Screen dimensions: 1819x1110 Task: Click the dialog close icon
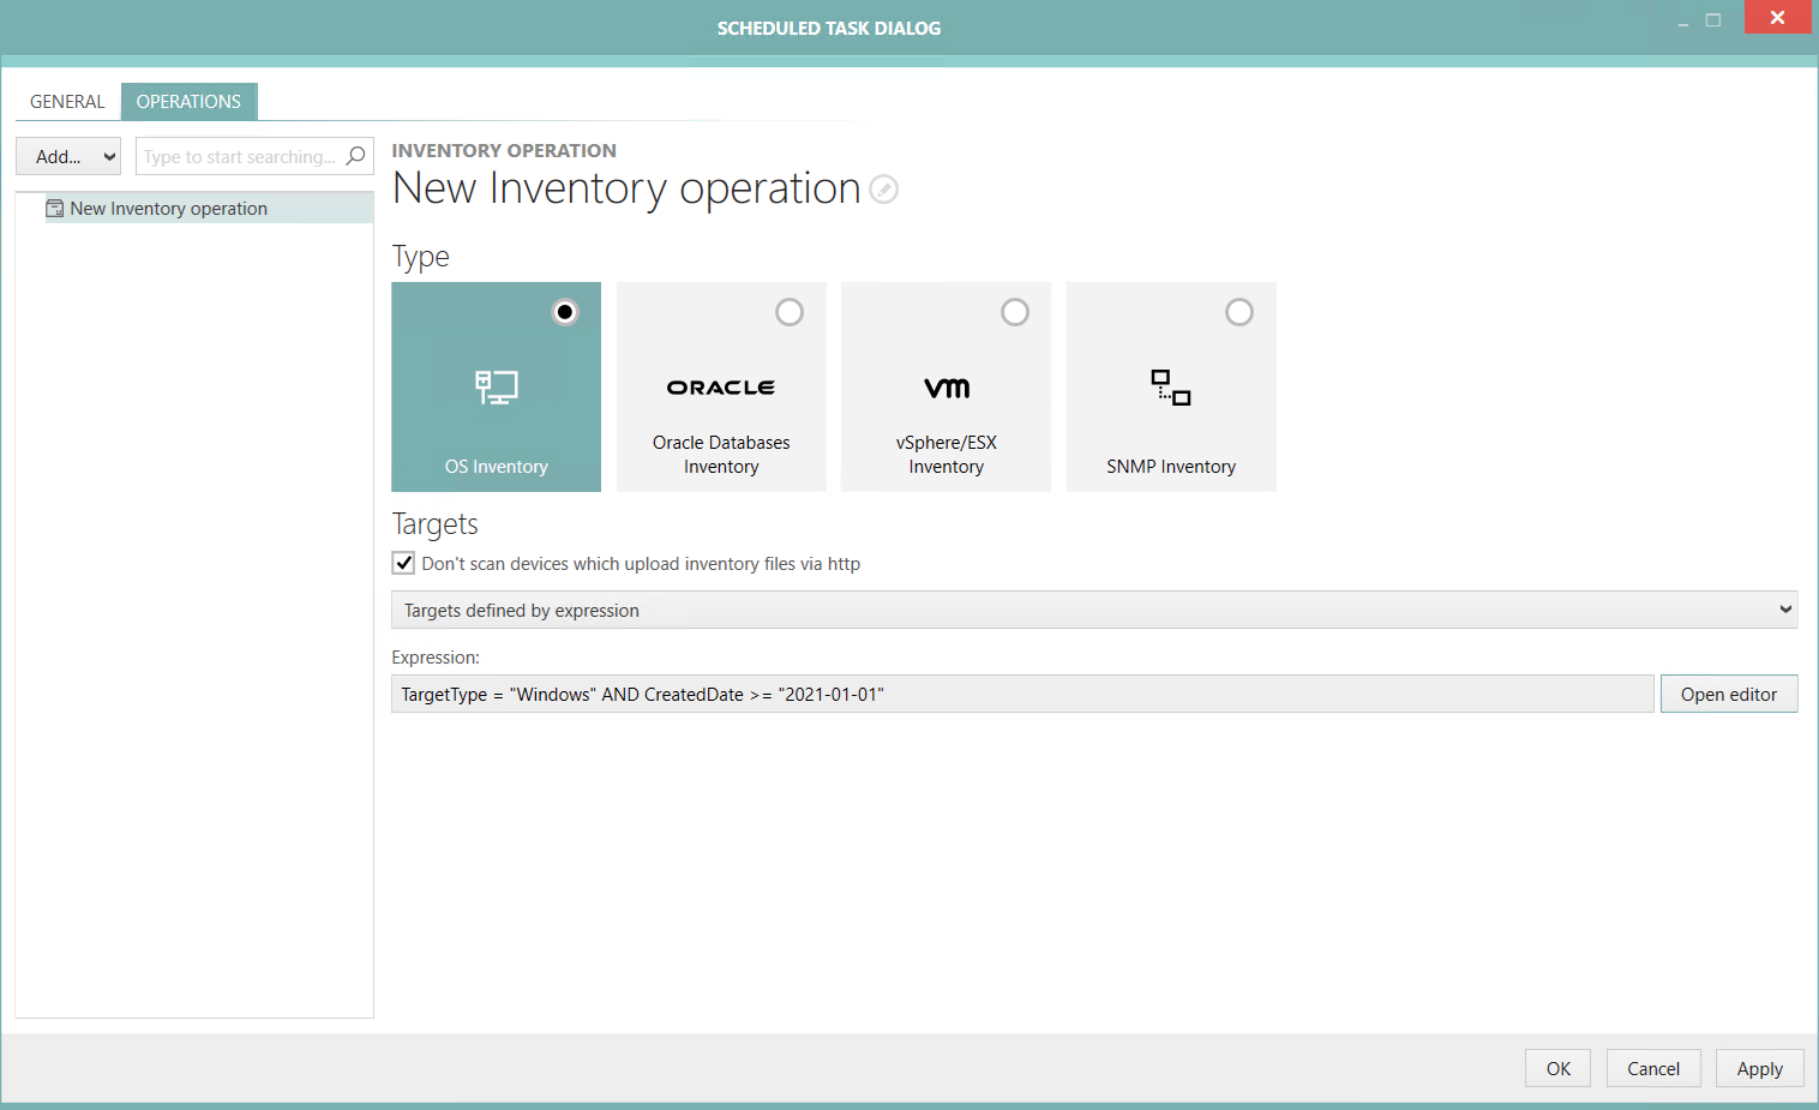(x=1777, y=17)
